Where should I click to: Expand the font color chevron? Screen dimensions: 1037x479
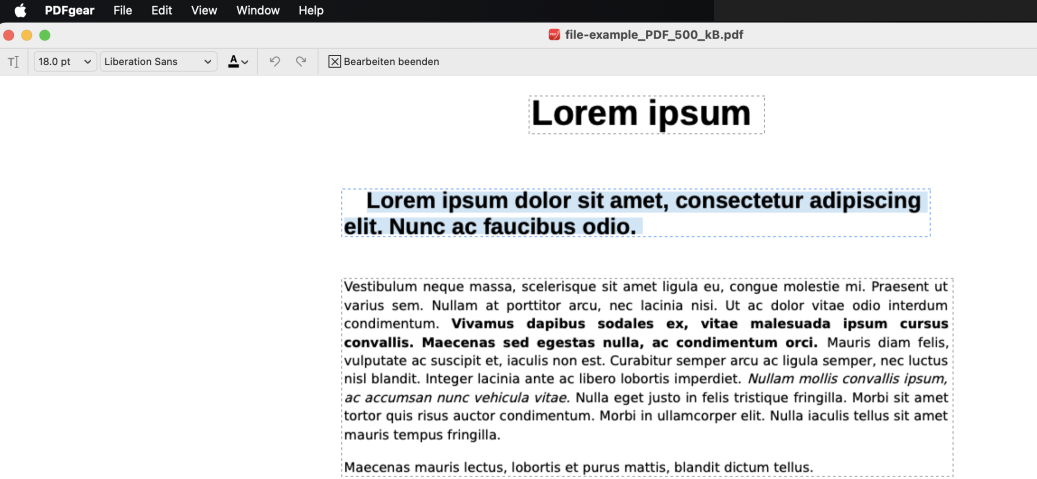click(x=245, y=62)
